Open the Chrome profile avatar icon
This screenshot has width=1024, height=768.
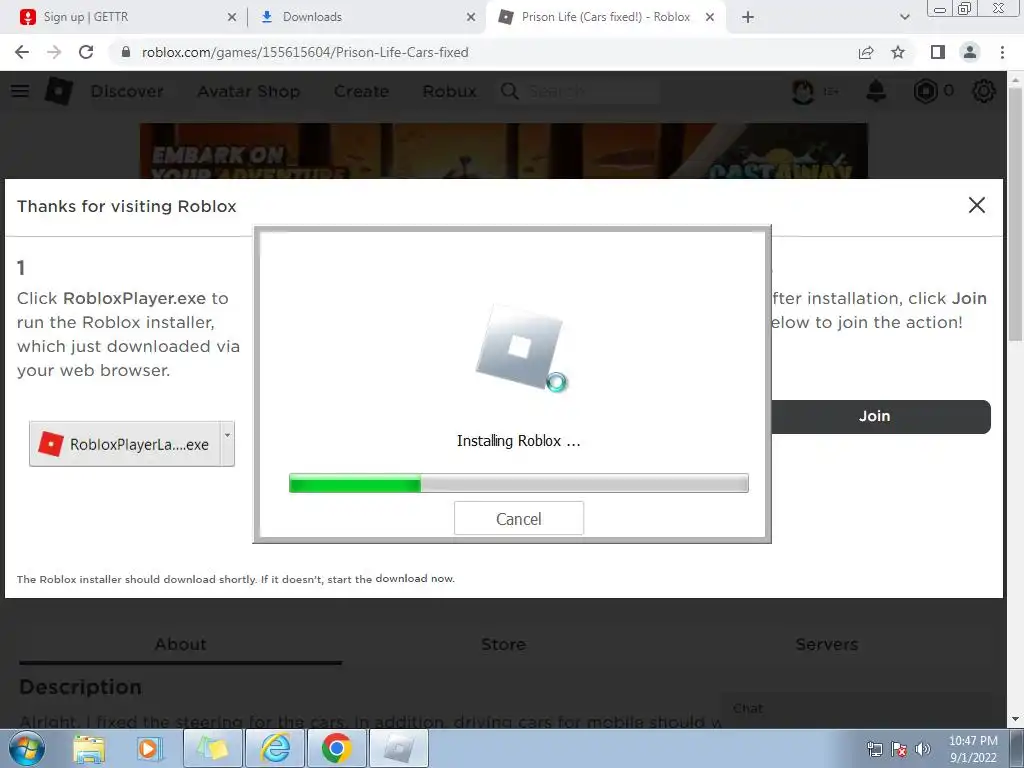click(970, 52)
